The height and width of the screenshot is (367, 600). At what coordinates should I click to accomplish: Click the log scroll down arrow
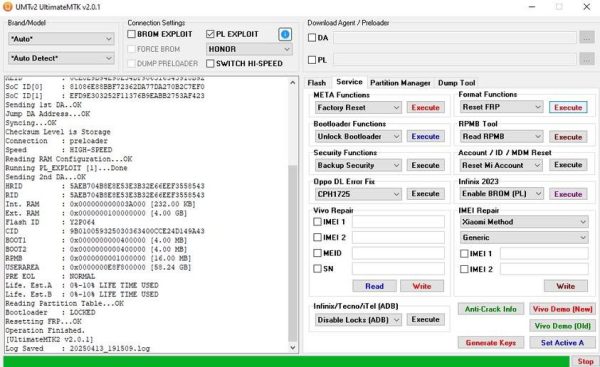pos(292,347)
